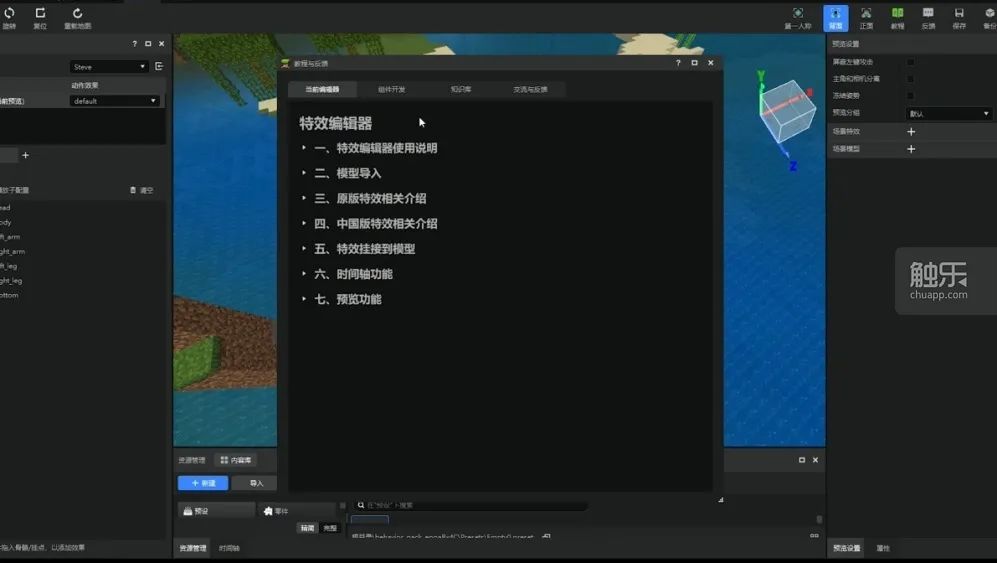The width and height of the screenshot is (997, 563).
Task: Click the 旋转 rotate icon
Action: point(8,14)
